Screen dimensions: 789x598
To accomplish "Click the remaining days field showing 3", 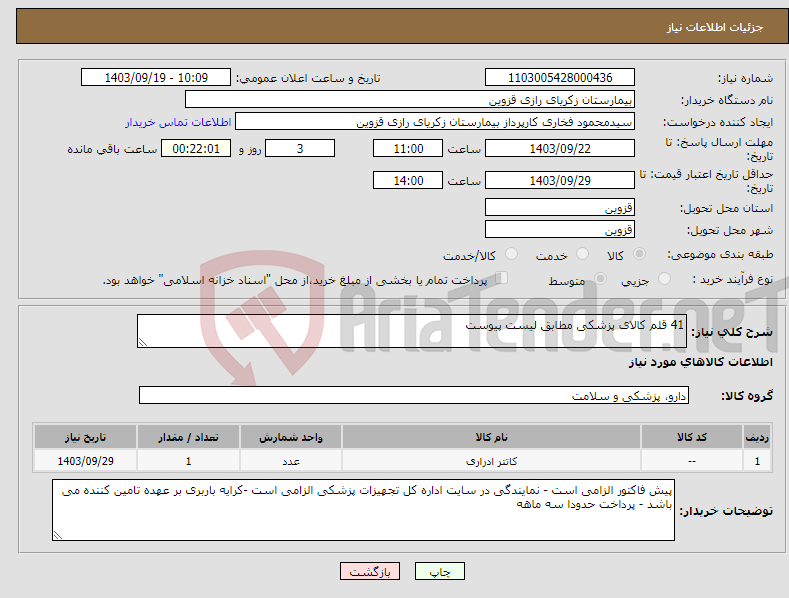I will click(x=300, y=148).
